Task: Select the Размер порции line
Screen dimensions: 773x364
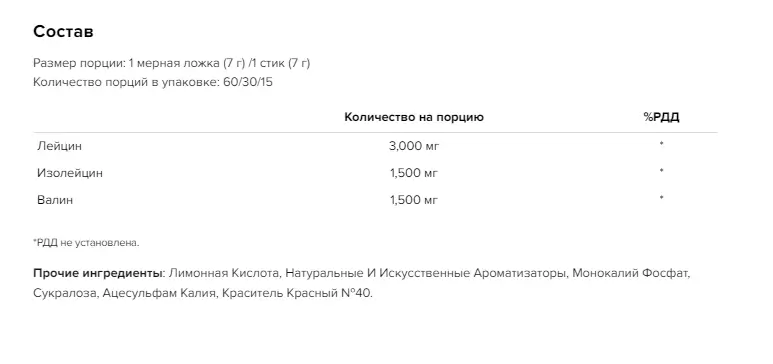Action: click(x=172, y=63)
